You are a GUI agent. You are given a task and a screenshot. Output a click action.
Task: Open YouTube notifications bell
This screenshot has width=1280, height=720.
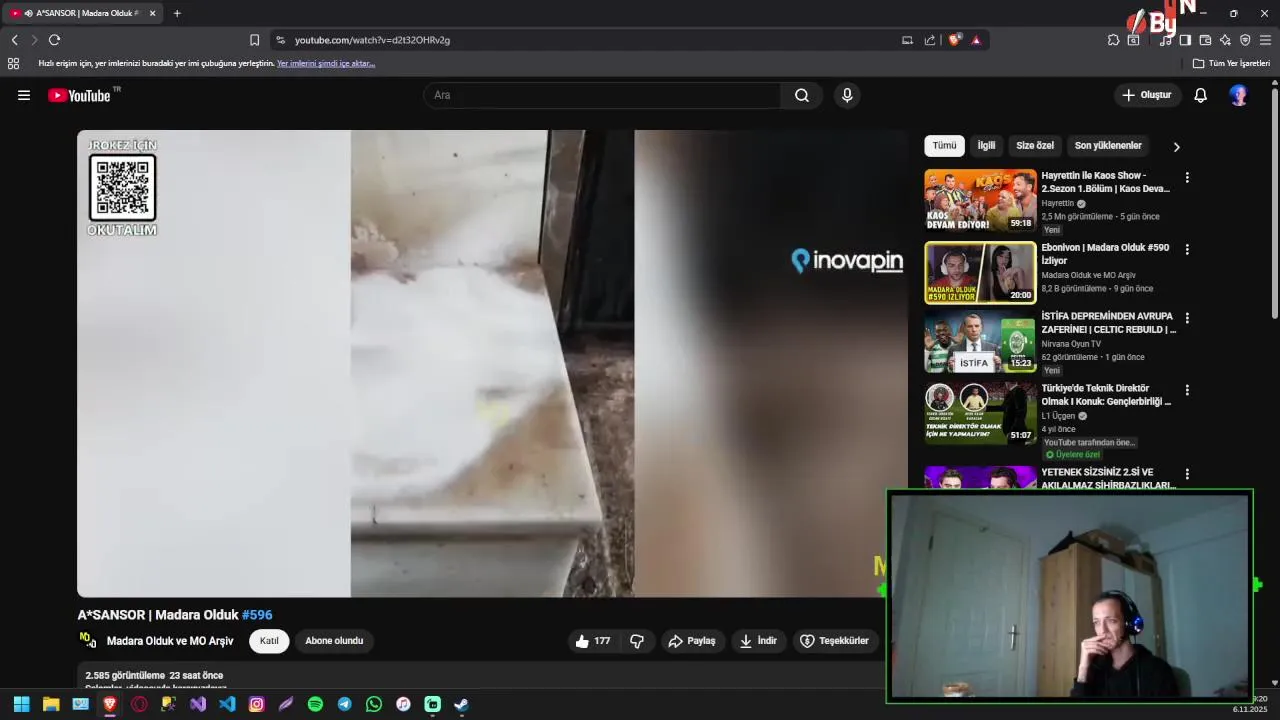point(1201,95)
